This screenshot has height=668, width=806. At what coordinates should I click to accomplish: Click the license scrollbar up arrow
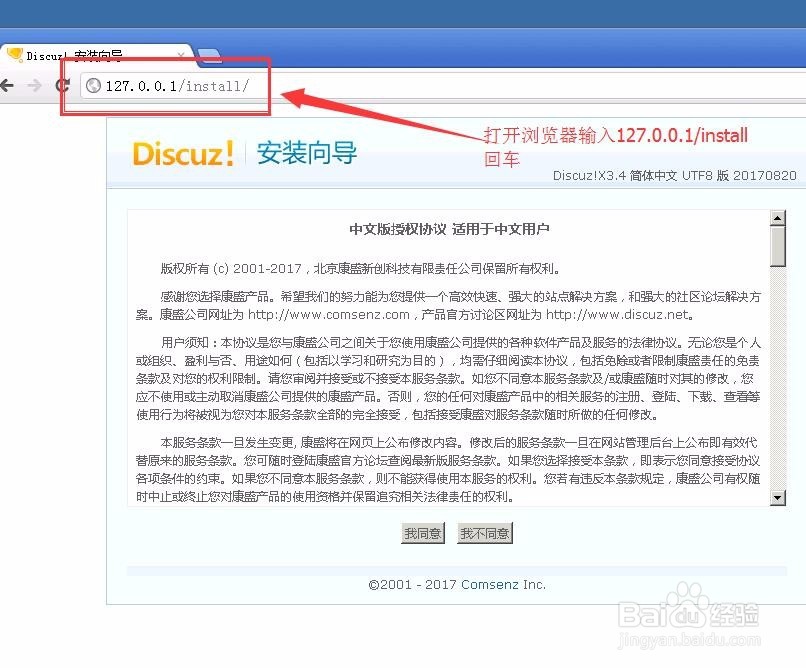click(778, 218)
